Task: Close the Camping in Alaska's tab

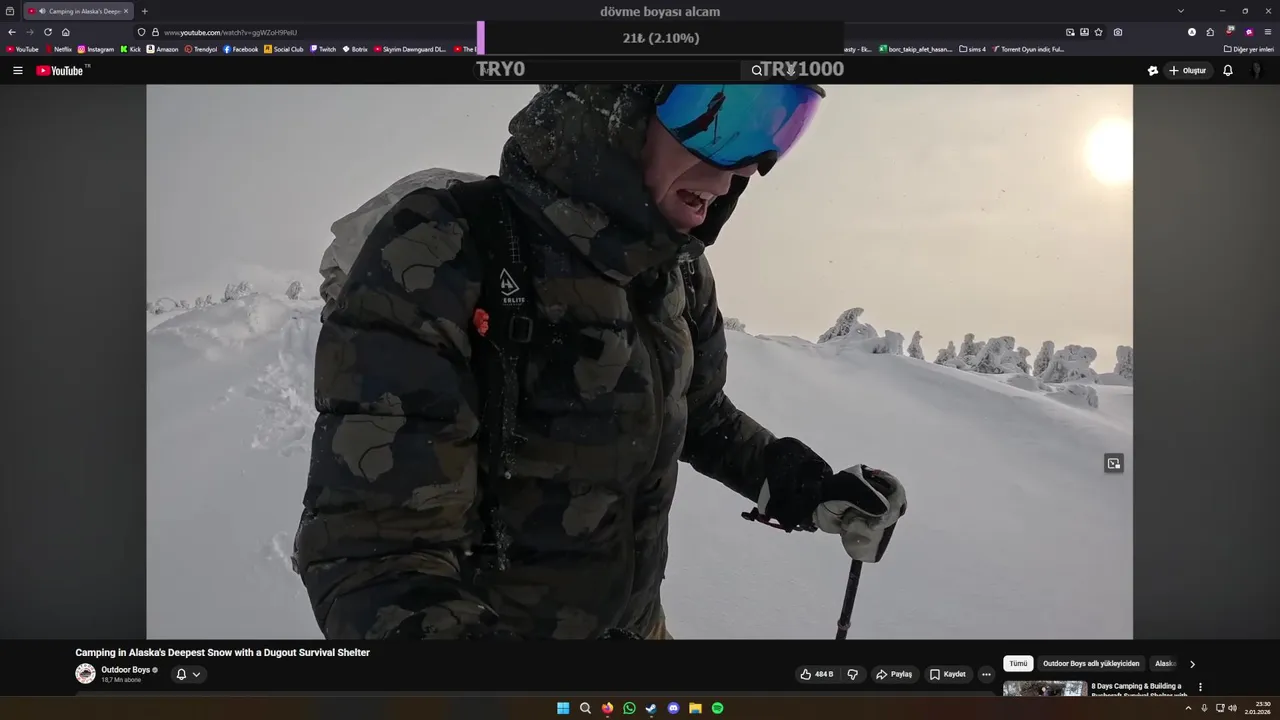Action: [x=126, y=11]
